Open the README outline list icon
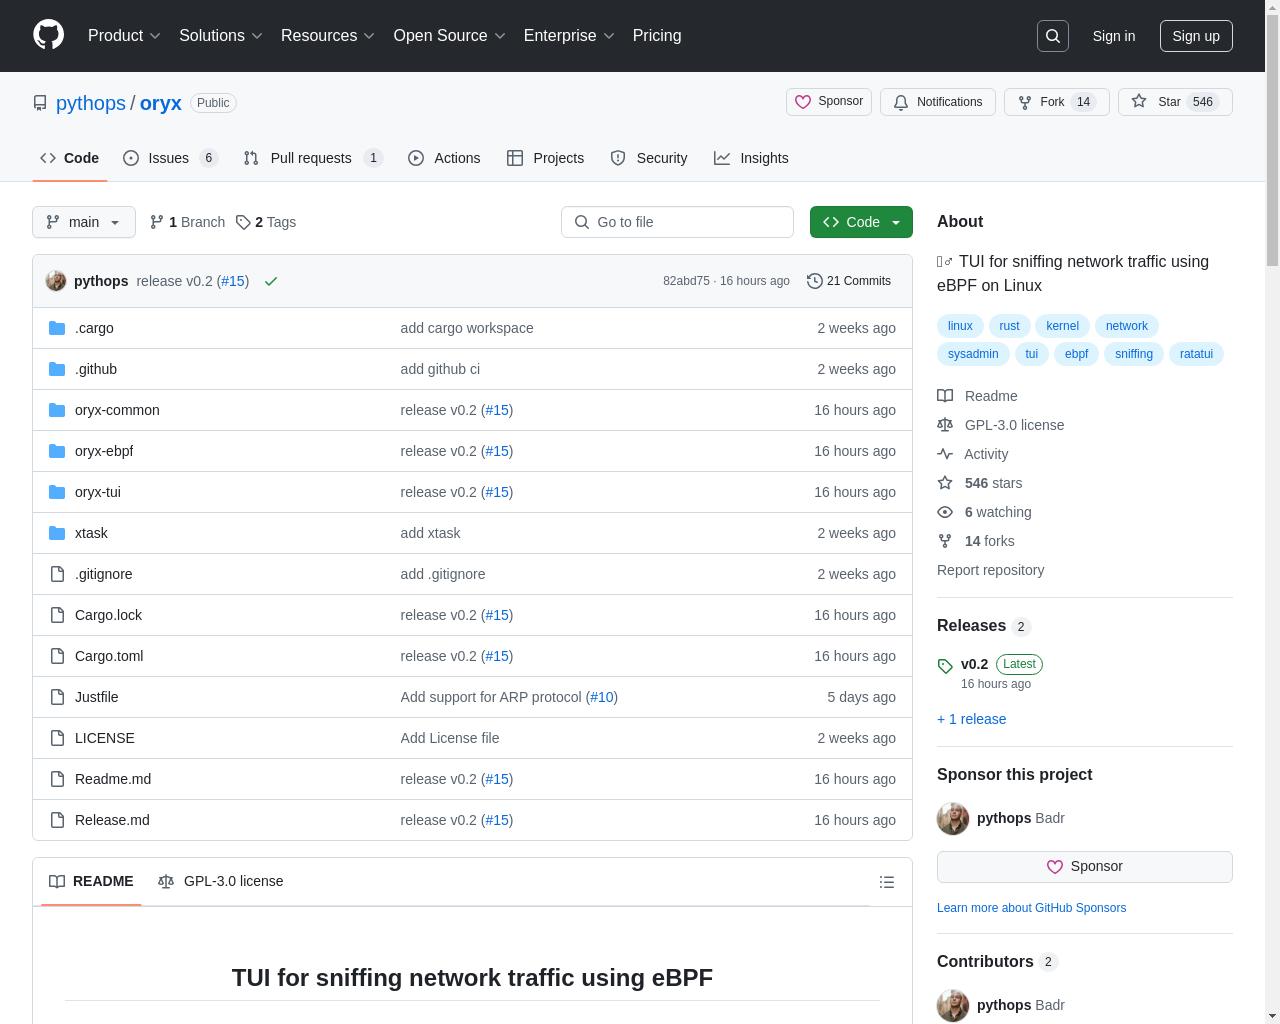This screenshot has width=1280, height=1024. click(x=886, y=882)
